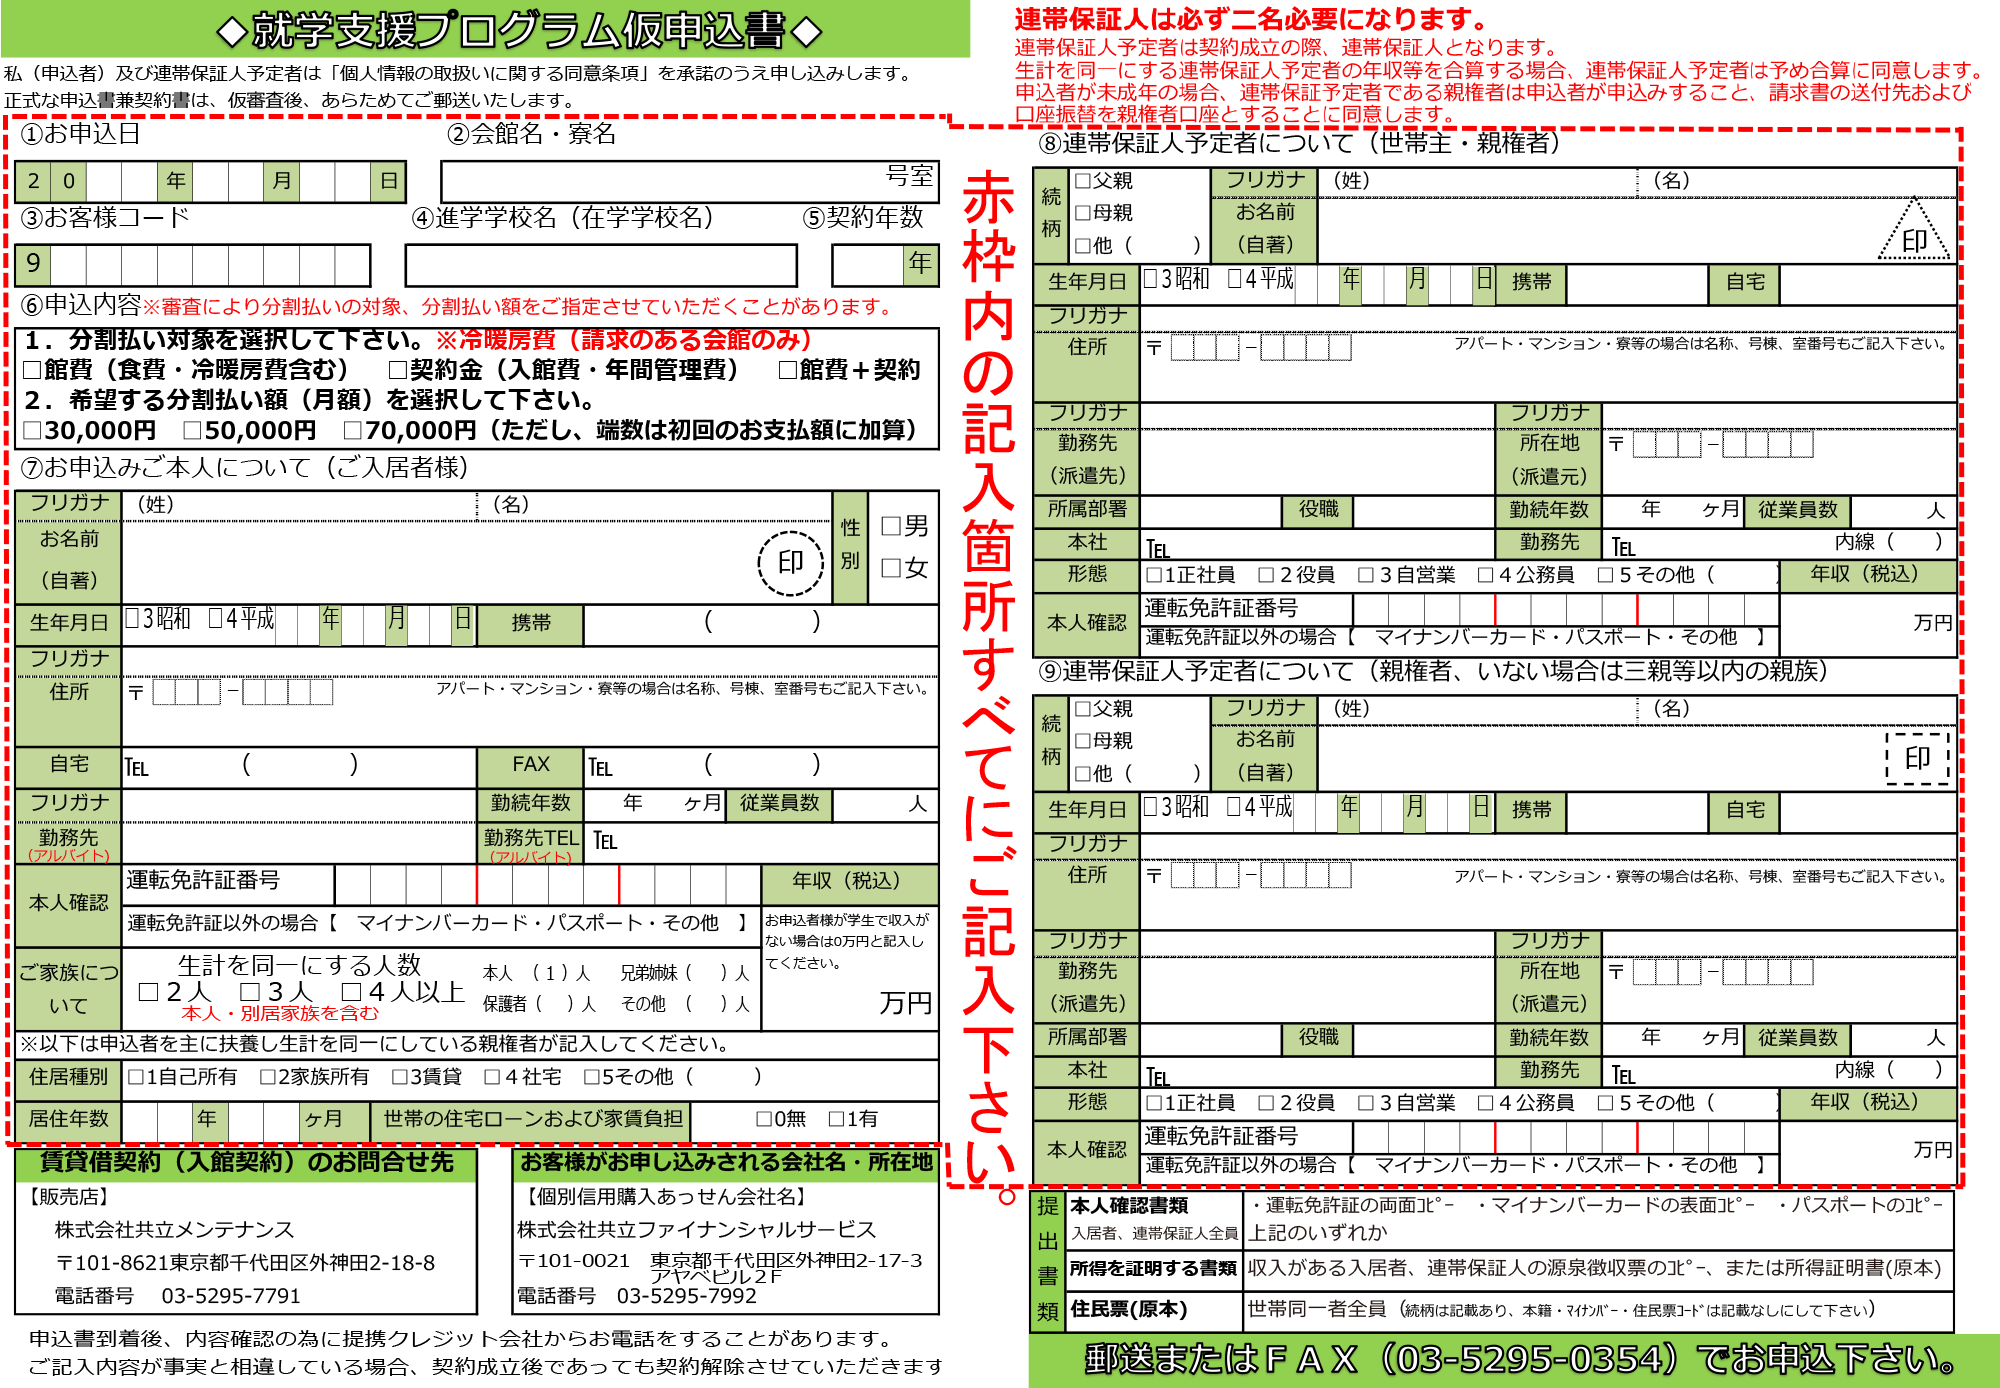Click 住民票(原本) document label
2000x1388 pixels.
click(x=1128, y=1309)
